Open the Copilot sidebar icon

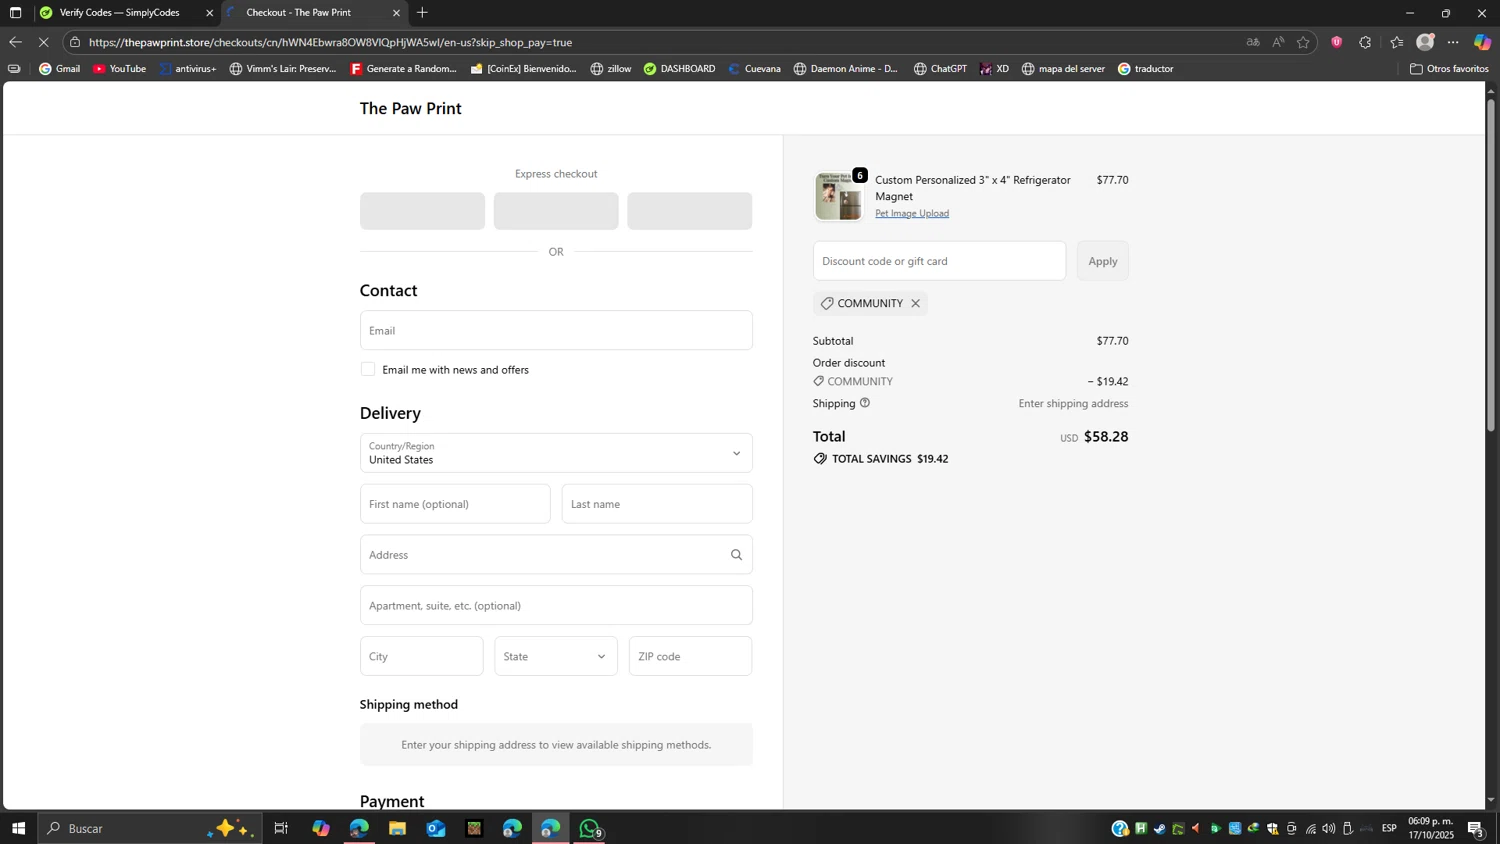(x=1482, y=42)
